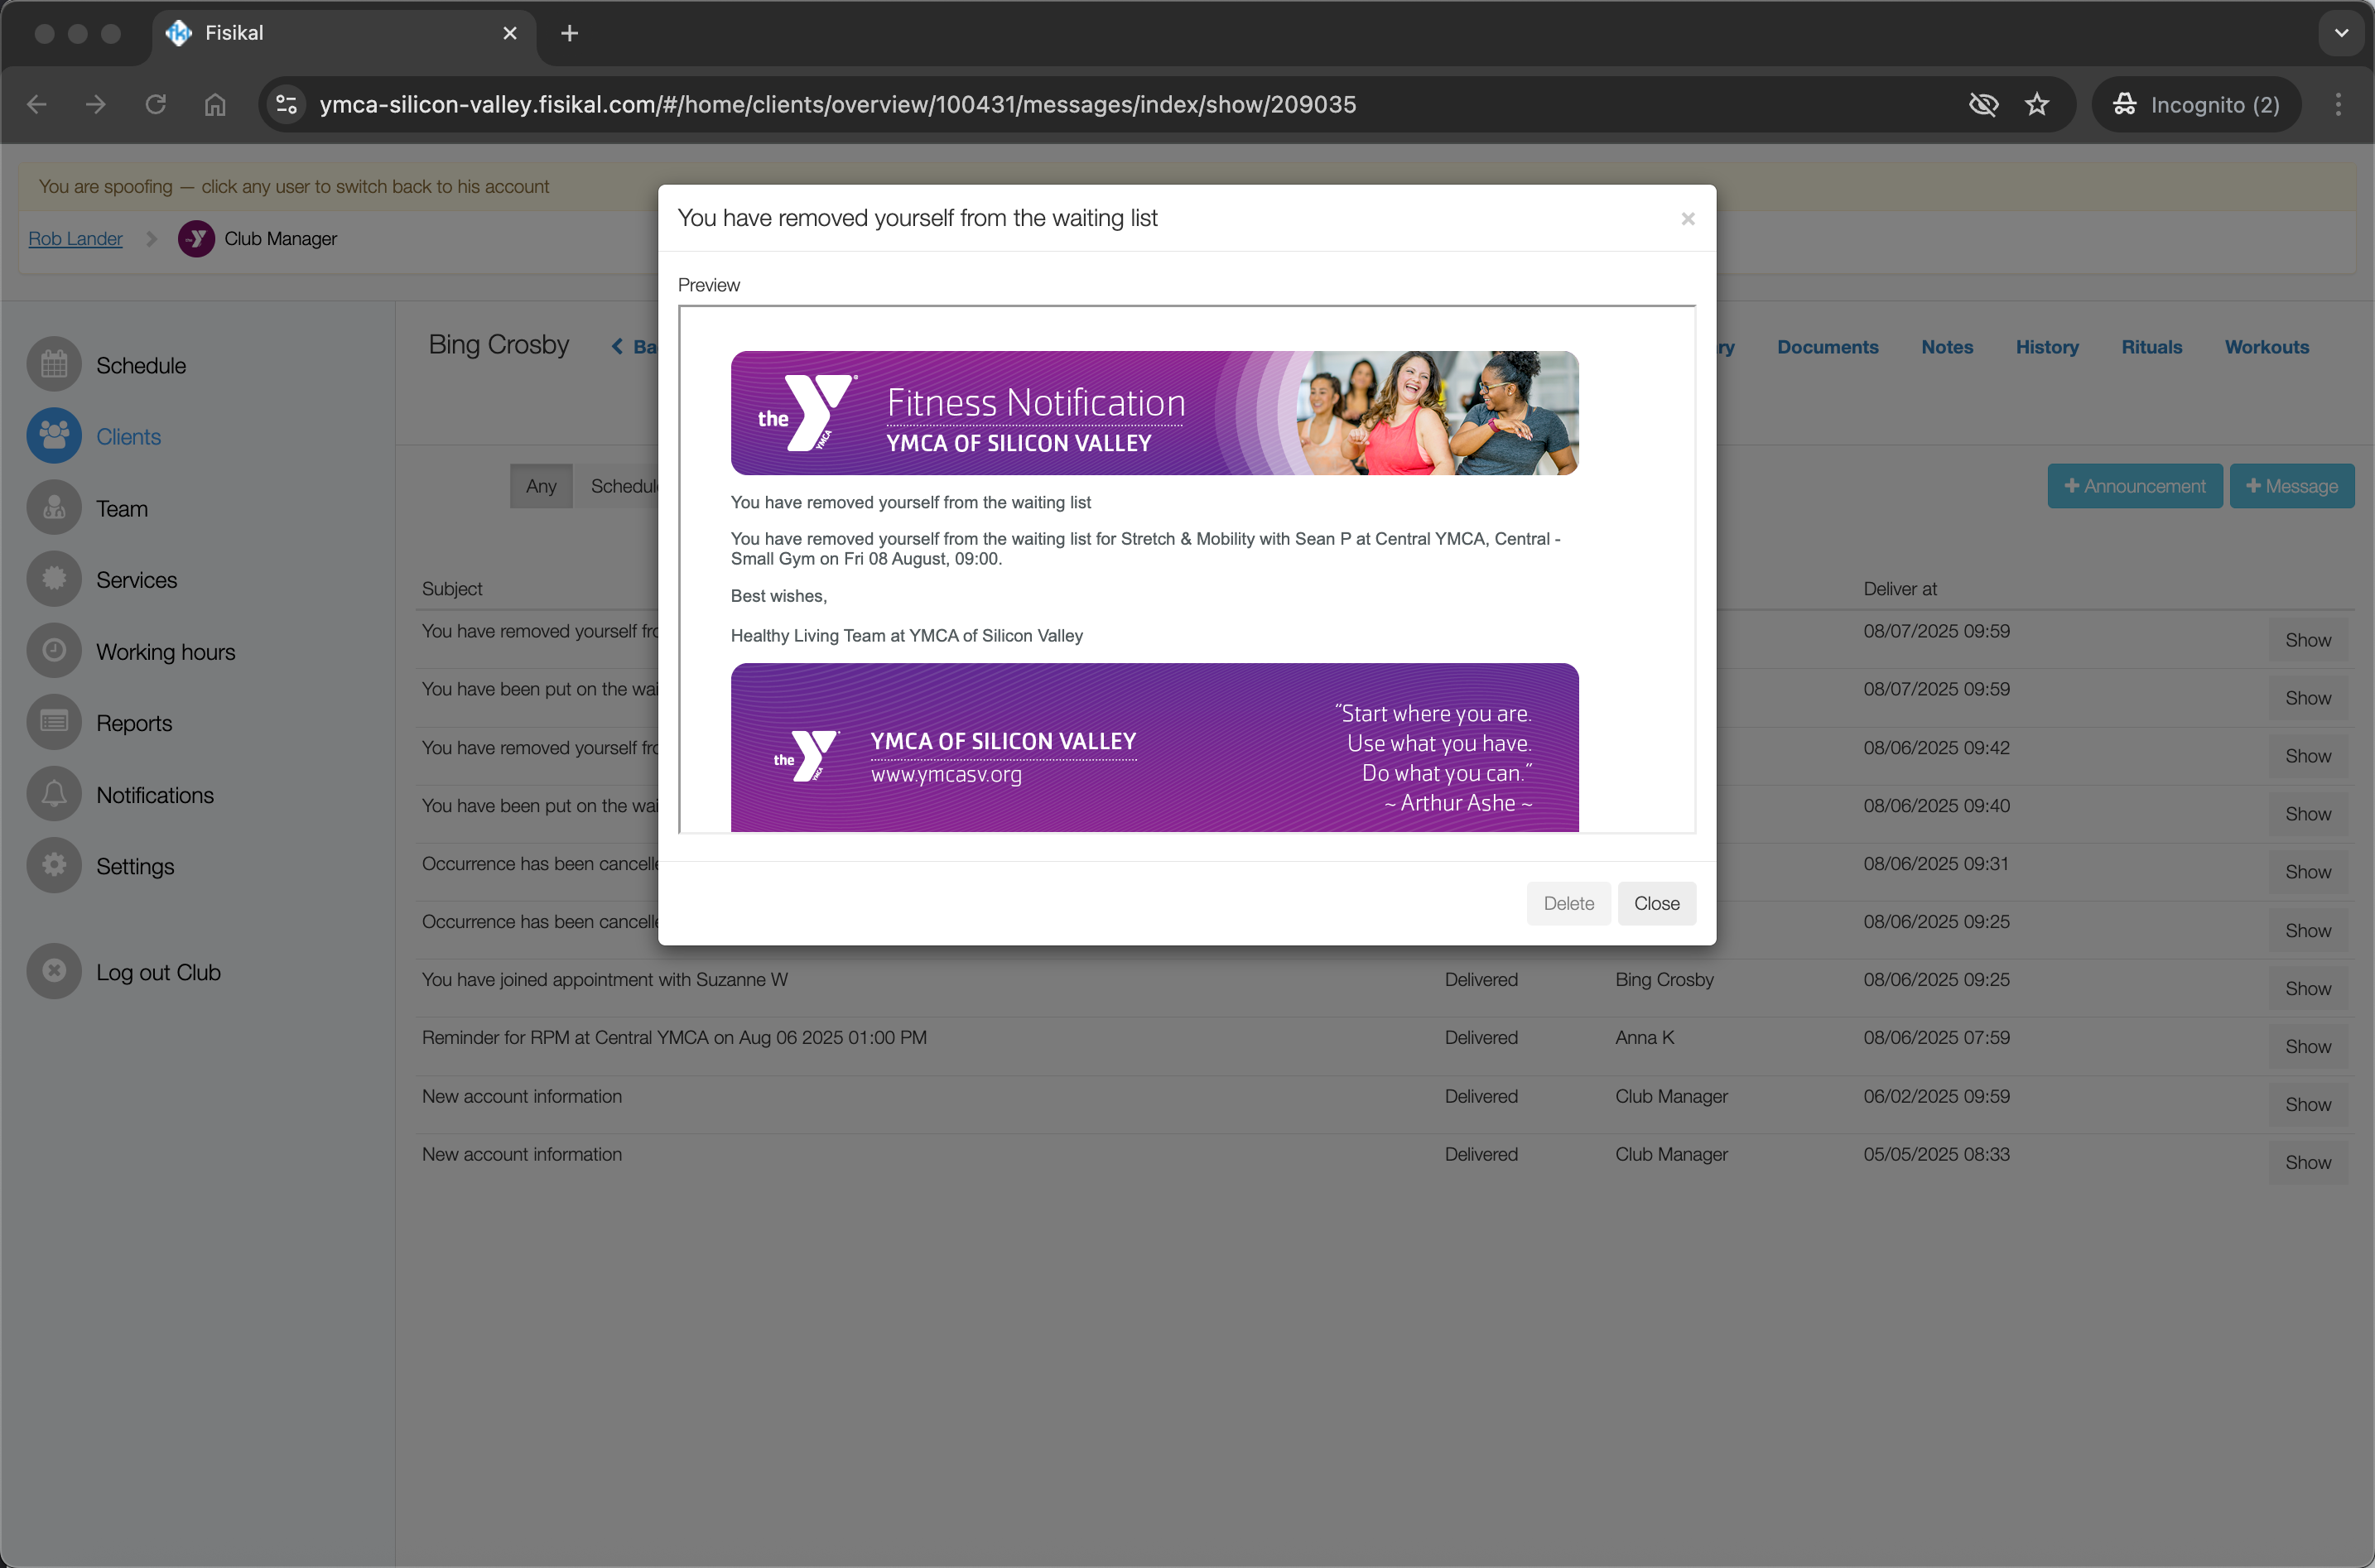Click Show for RPM reminder row
This screenshot has height=1568, width=2375.
[x=2307, y=1046]
